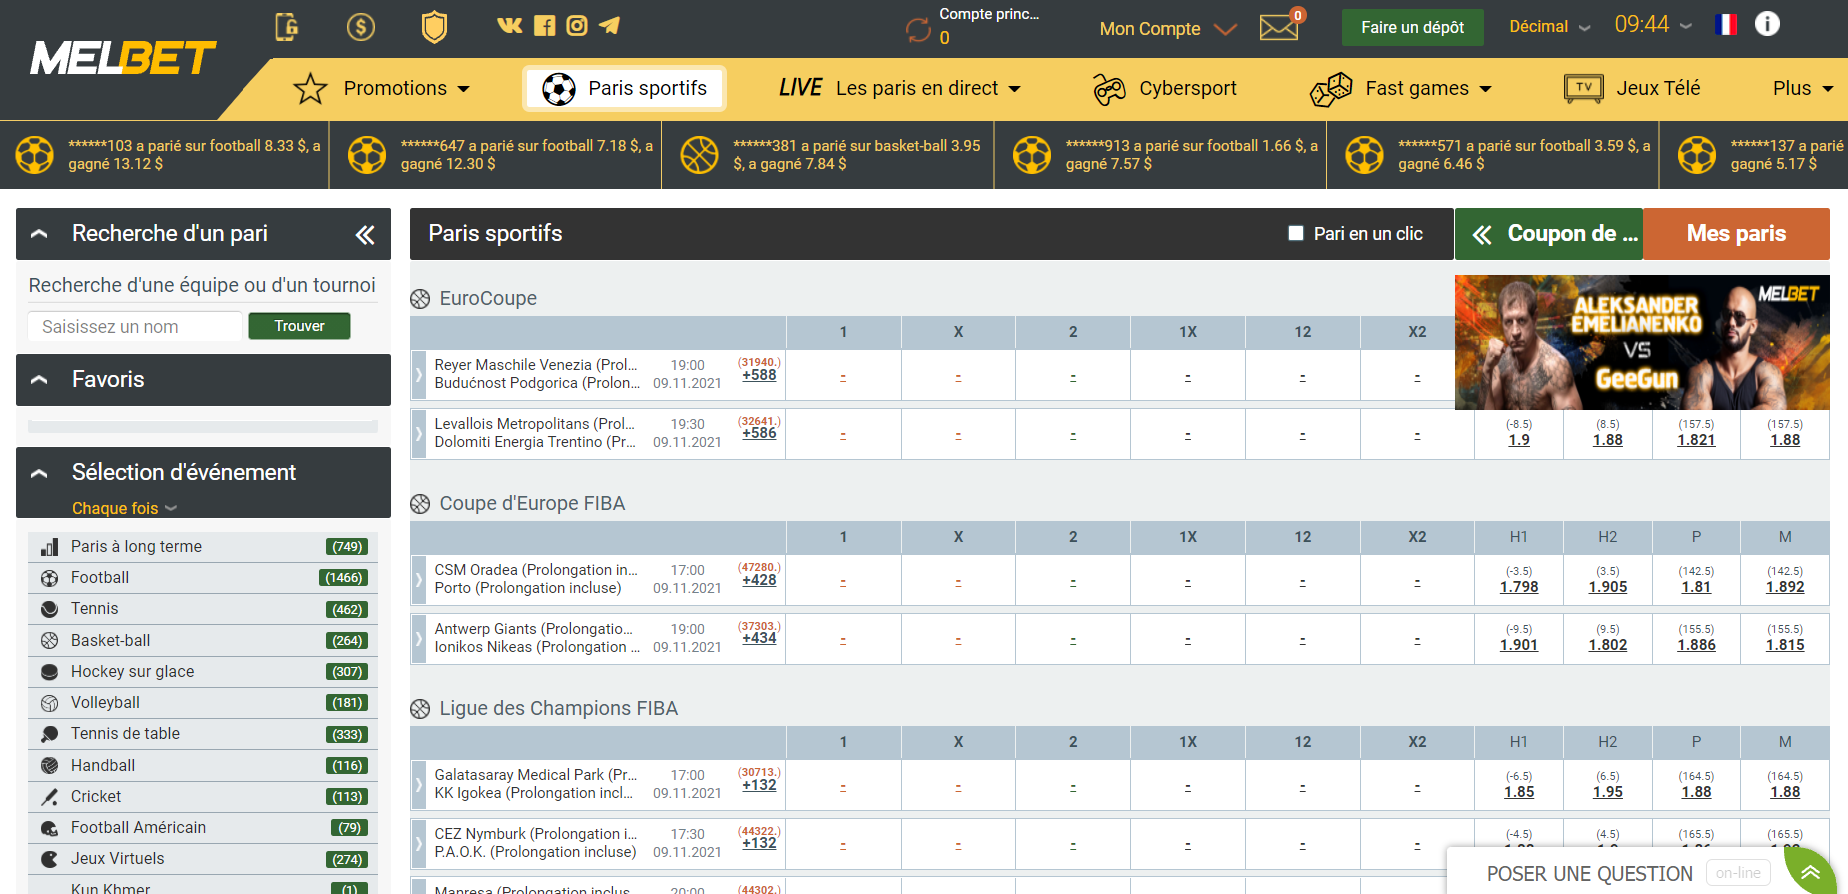The height and width of the screenshot is (894, 1848).
Task: Collapse sidebar with double-chevron icon
Action: tap(365, 235)
